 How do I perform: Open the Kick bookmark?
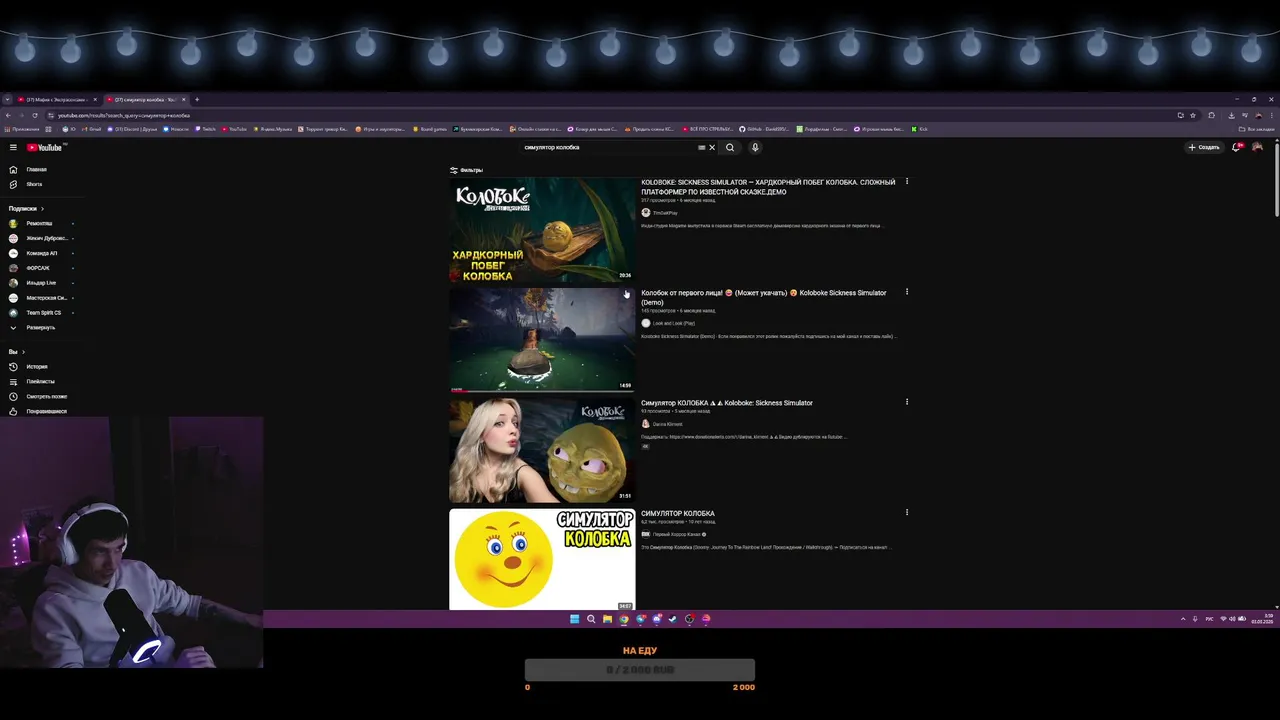[920, 129]
